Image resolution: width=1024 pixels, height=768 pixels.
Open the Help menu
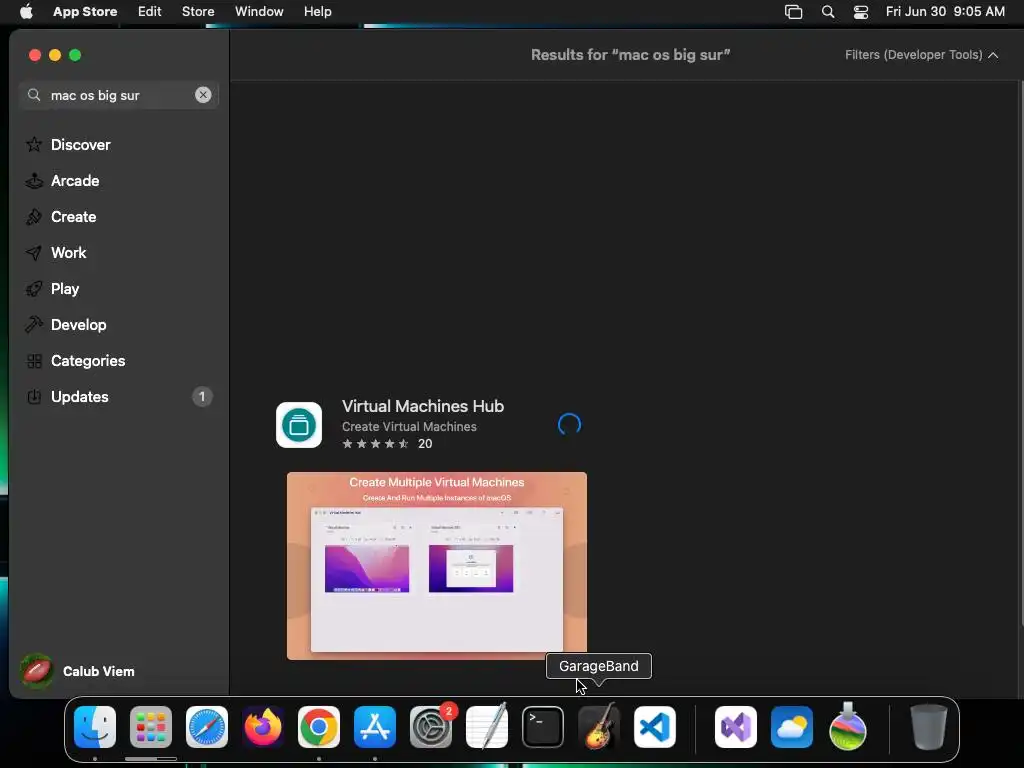pyautogui.click(x=317, y=12)
